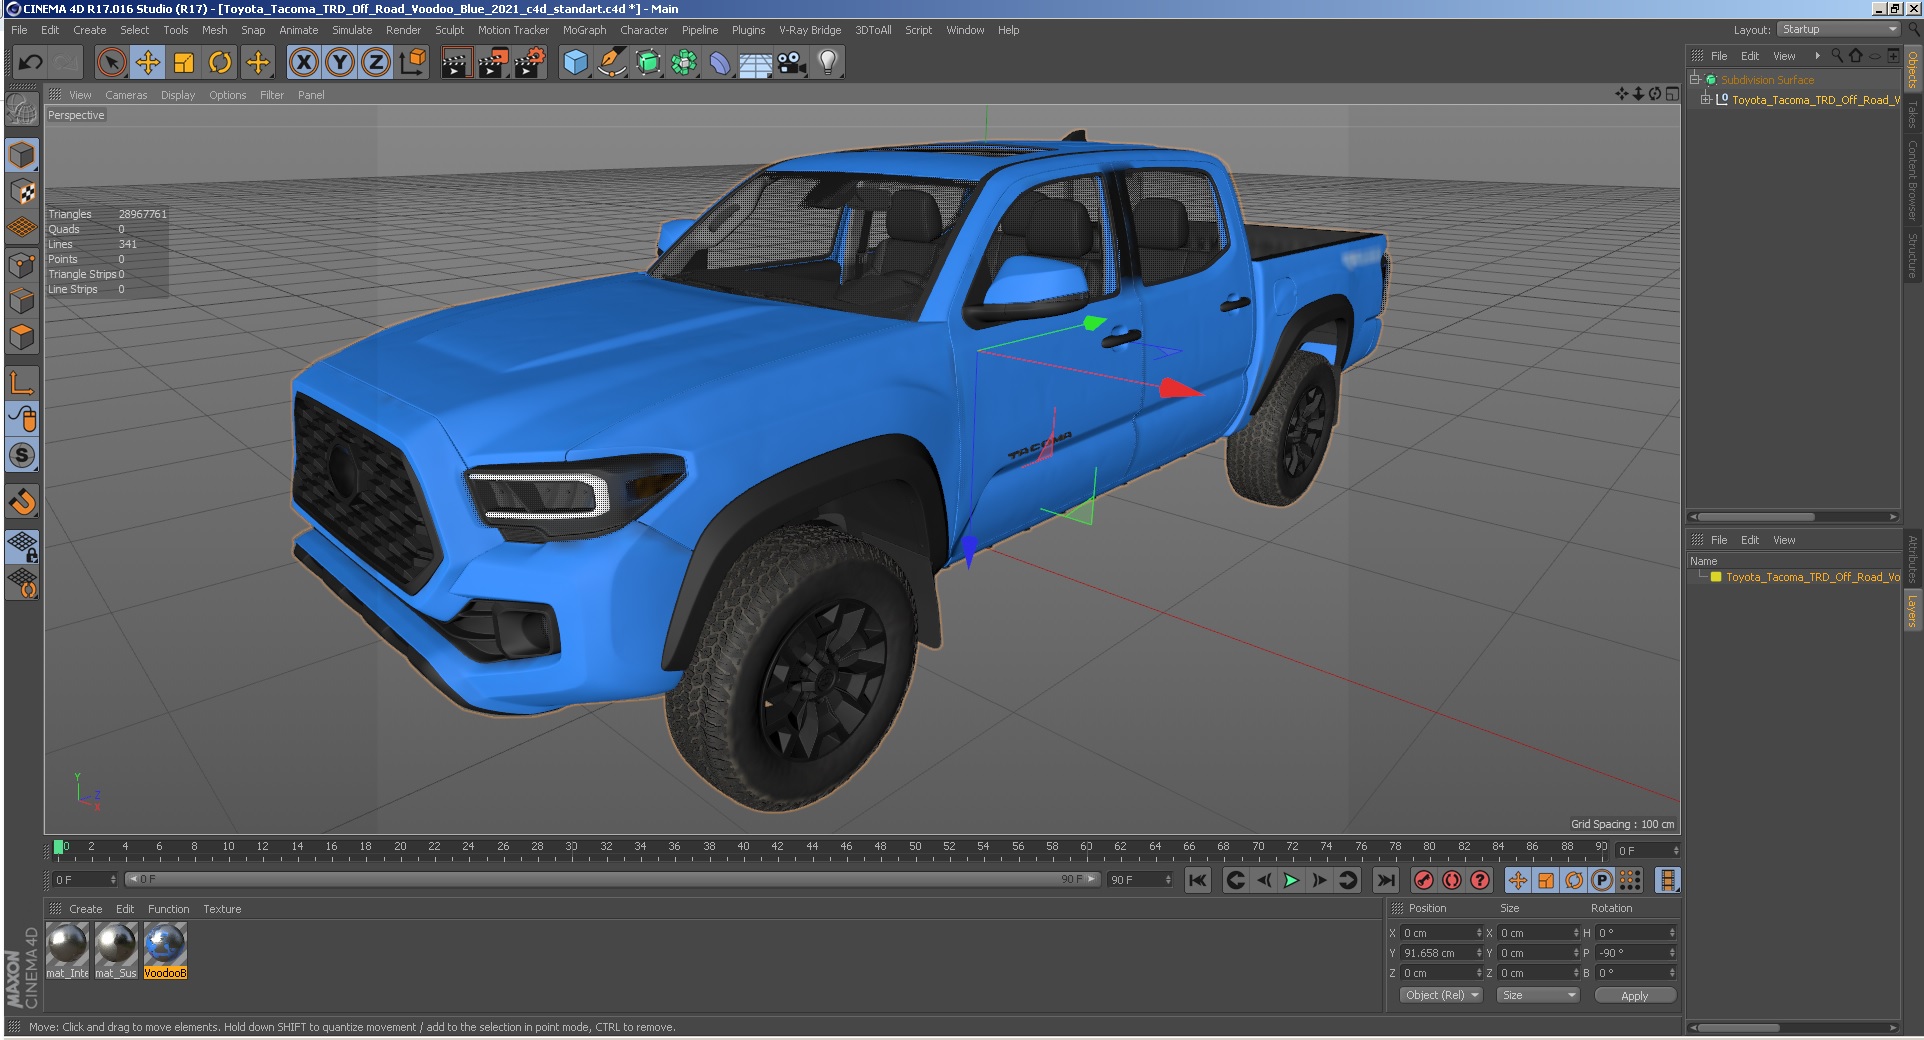1924x1040 pixels.
Task: Select the VoodooB material thumbnail
Action: (x=165, y=950)
